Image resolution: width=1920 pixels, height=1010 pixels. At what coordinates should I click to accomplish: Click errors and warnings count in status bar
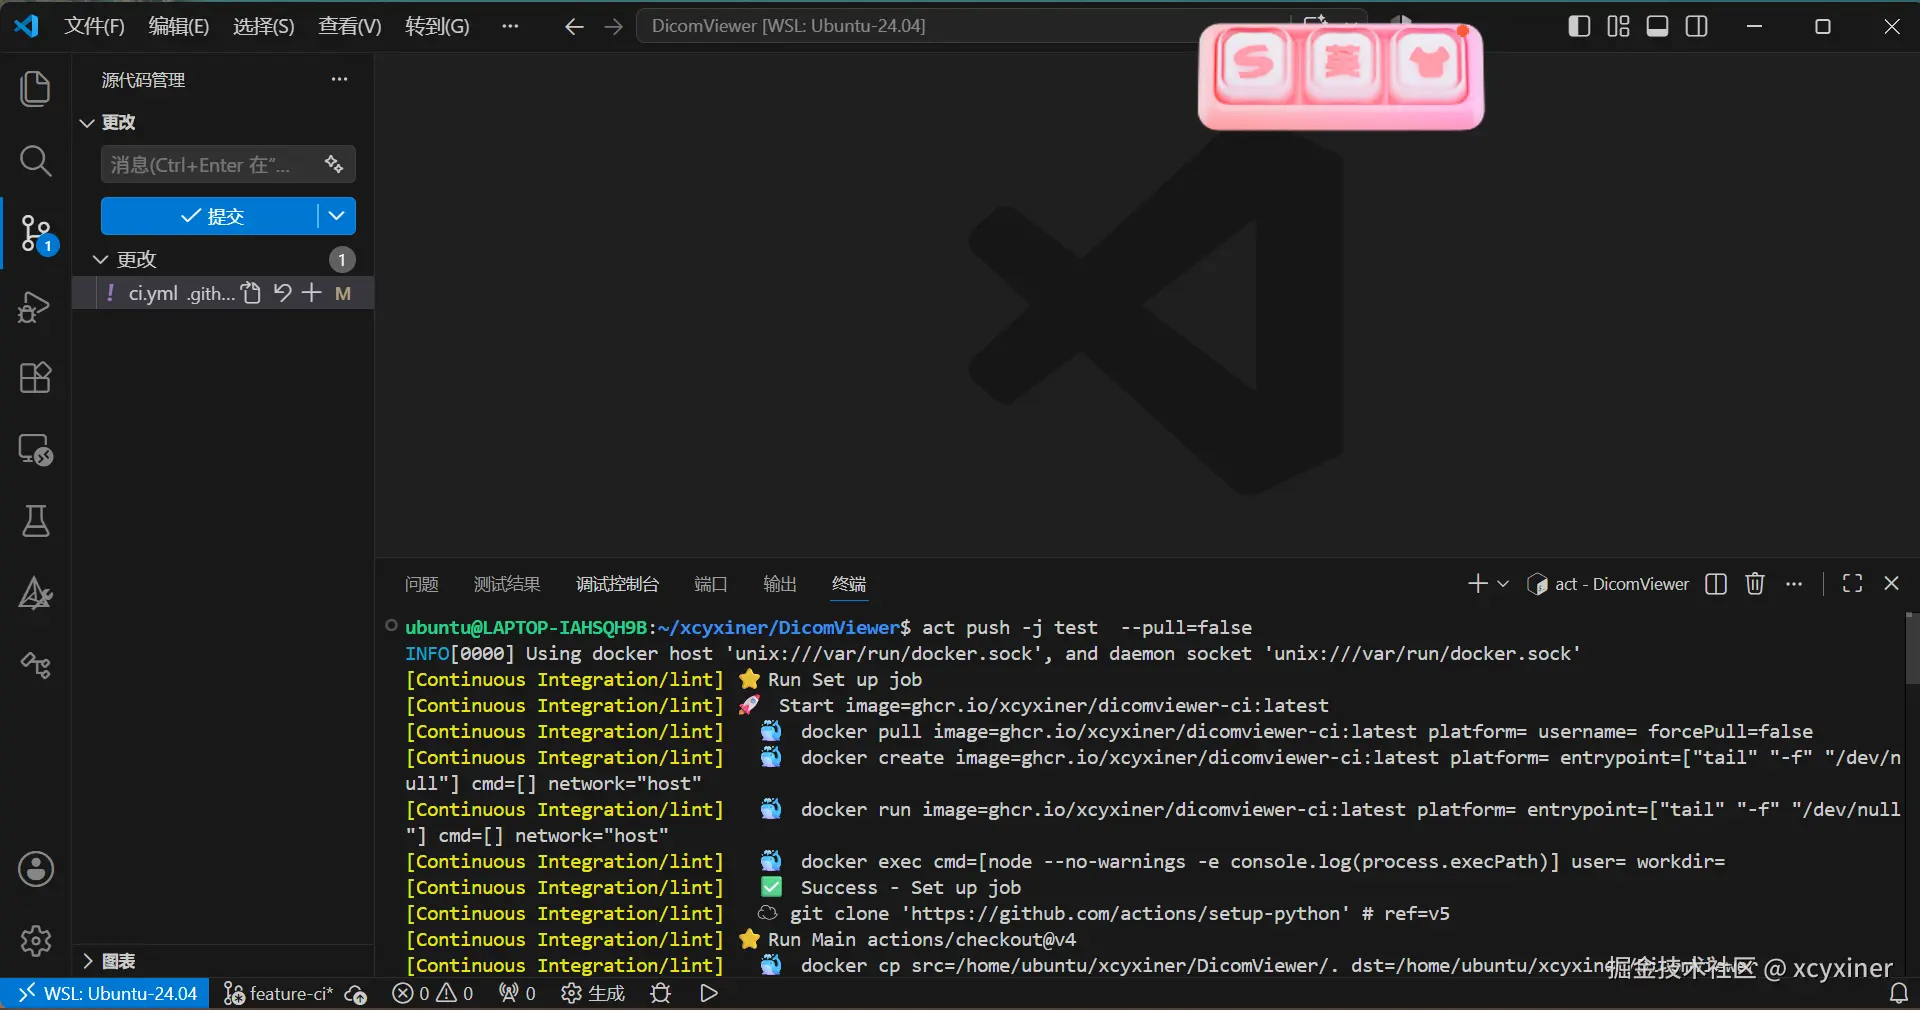coord(433,994)
